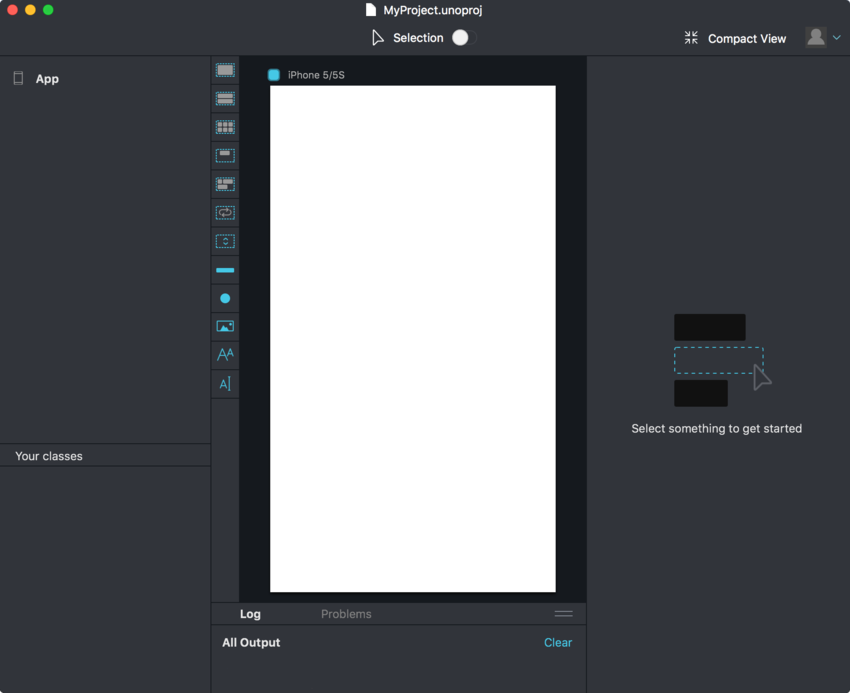Select the Text tool with AA icon
The image size is (850, 693).
[225, 354]
